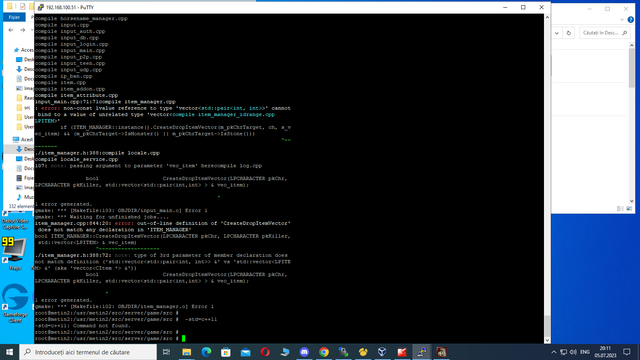This screenshot has height=360, width=640.
Task: Open Microsoft Store from the taskbar
Action: click(x=226, y=352)
